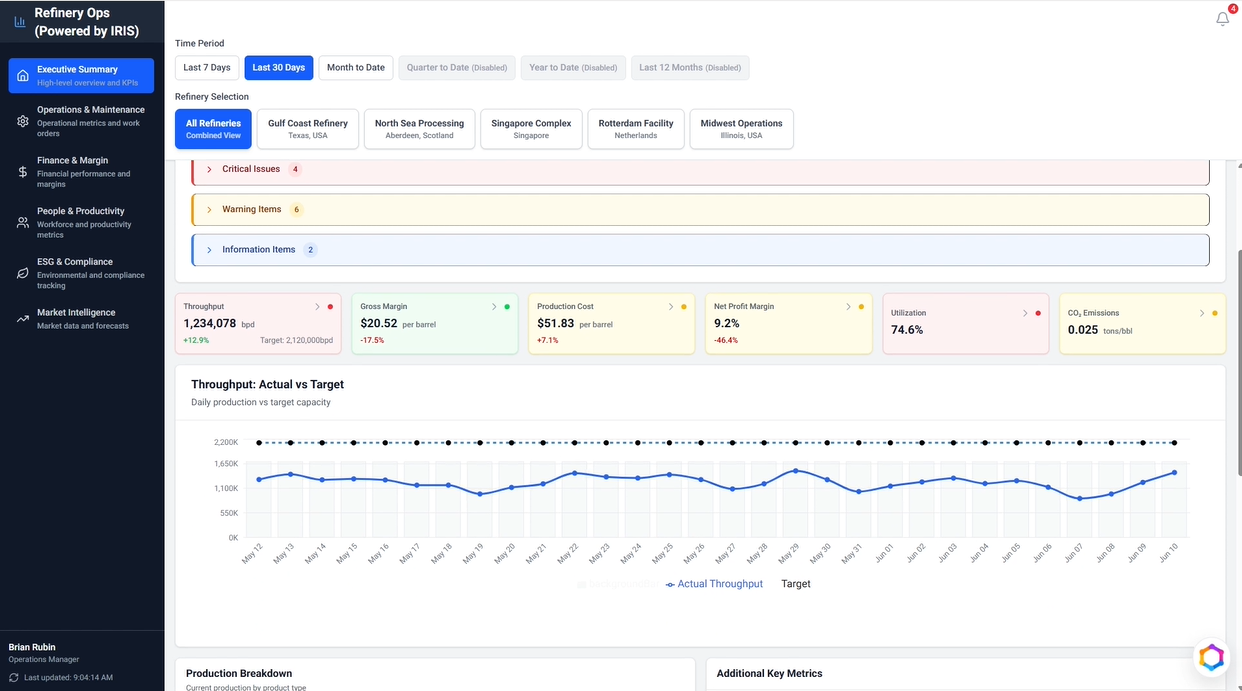
Task: Click the refresh icon beside Last updated
Action: [14, 677]
